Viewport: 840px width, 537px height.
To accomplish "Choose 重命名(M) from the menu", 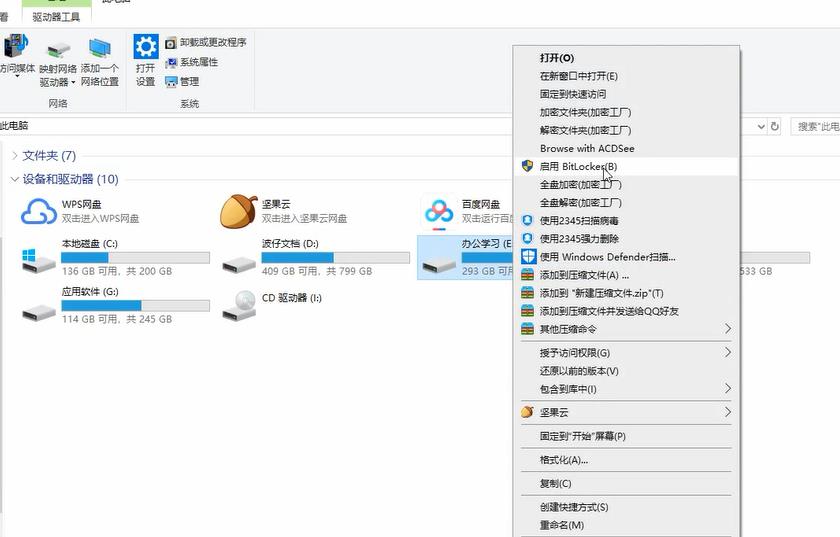I will pyautogui.click(x=627, y=525).
